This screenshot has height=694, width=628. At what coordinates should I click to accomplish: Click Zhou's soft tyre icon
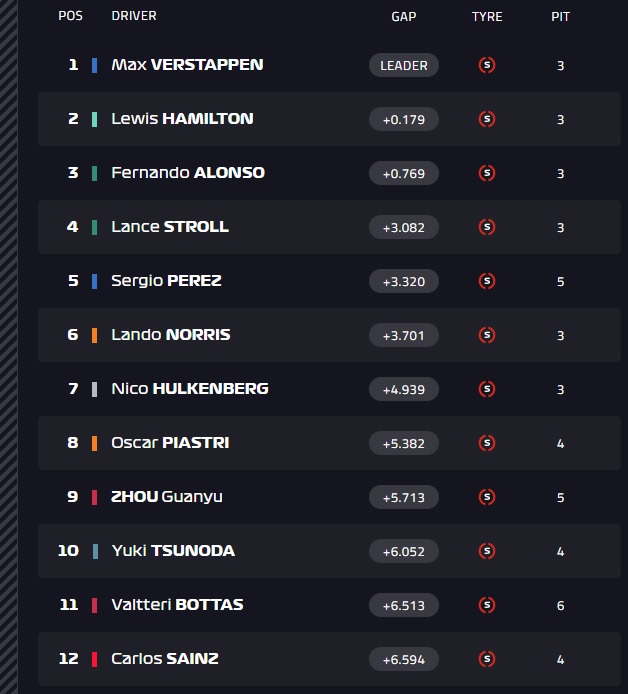(x=487, y=497)
